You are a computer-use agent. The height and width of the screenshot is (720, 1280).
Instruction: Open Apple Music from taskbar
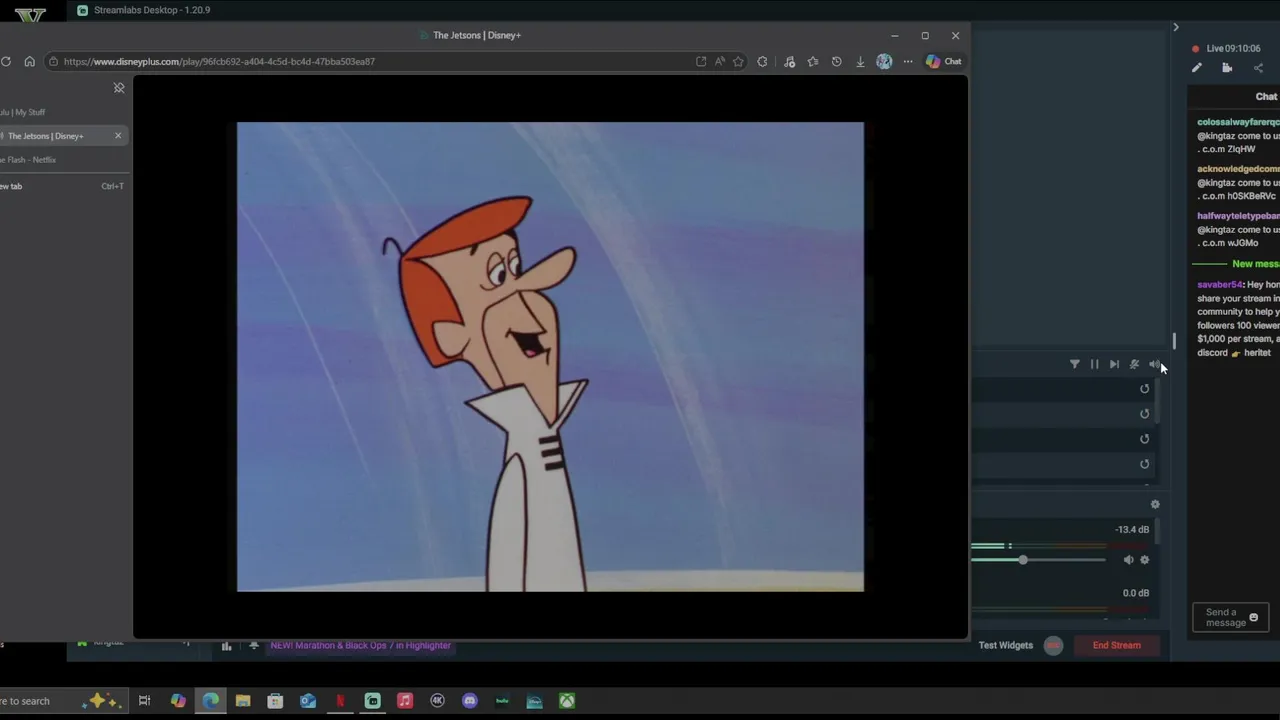pos(405,701)
